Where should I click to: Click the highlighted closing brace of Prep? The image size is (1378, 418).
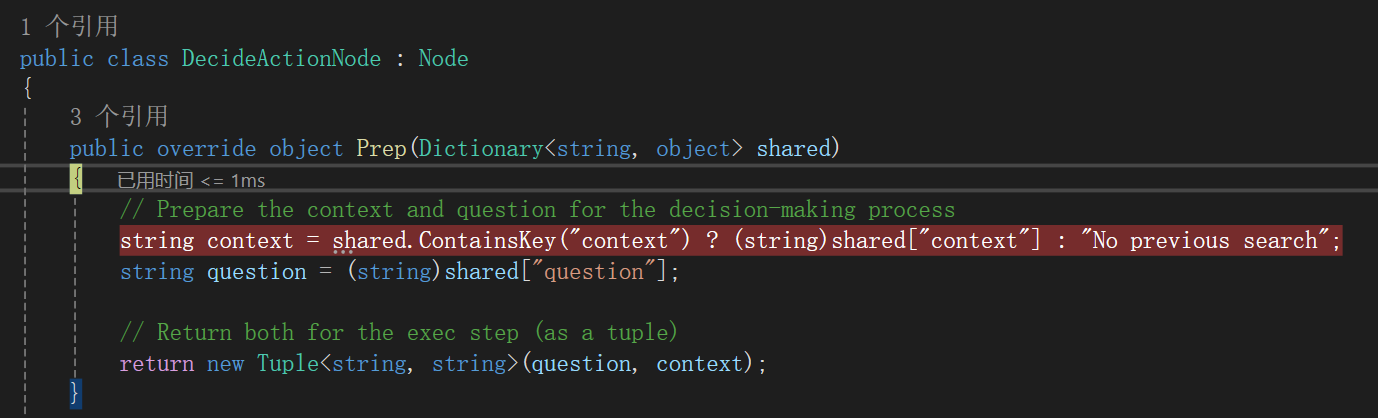75,393
